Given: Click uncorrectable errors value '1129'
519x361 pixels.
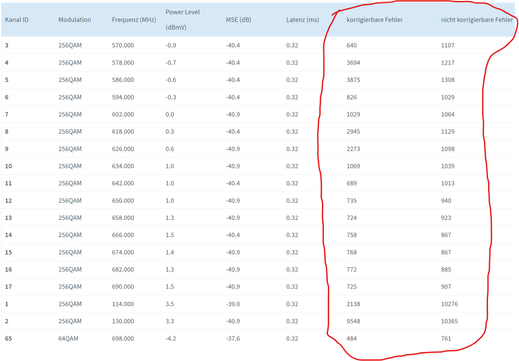Looking at the screenshot, I should (x=448, y=132).
